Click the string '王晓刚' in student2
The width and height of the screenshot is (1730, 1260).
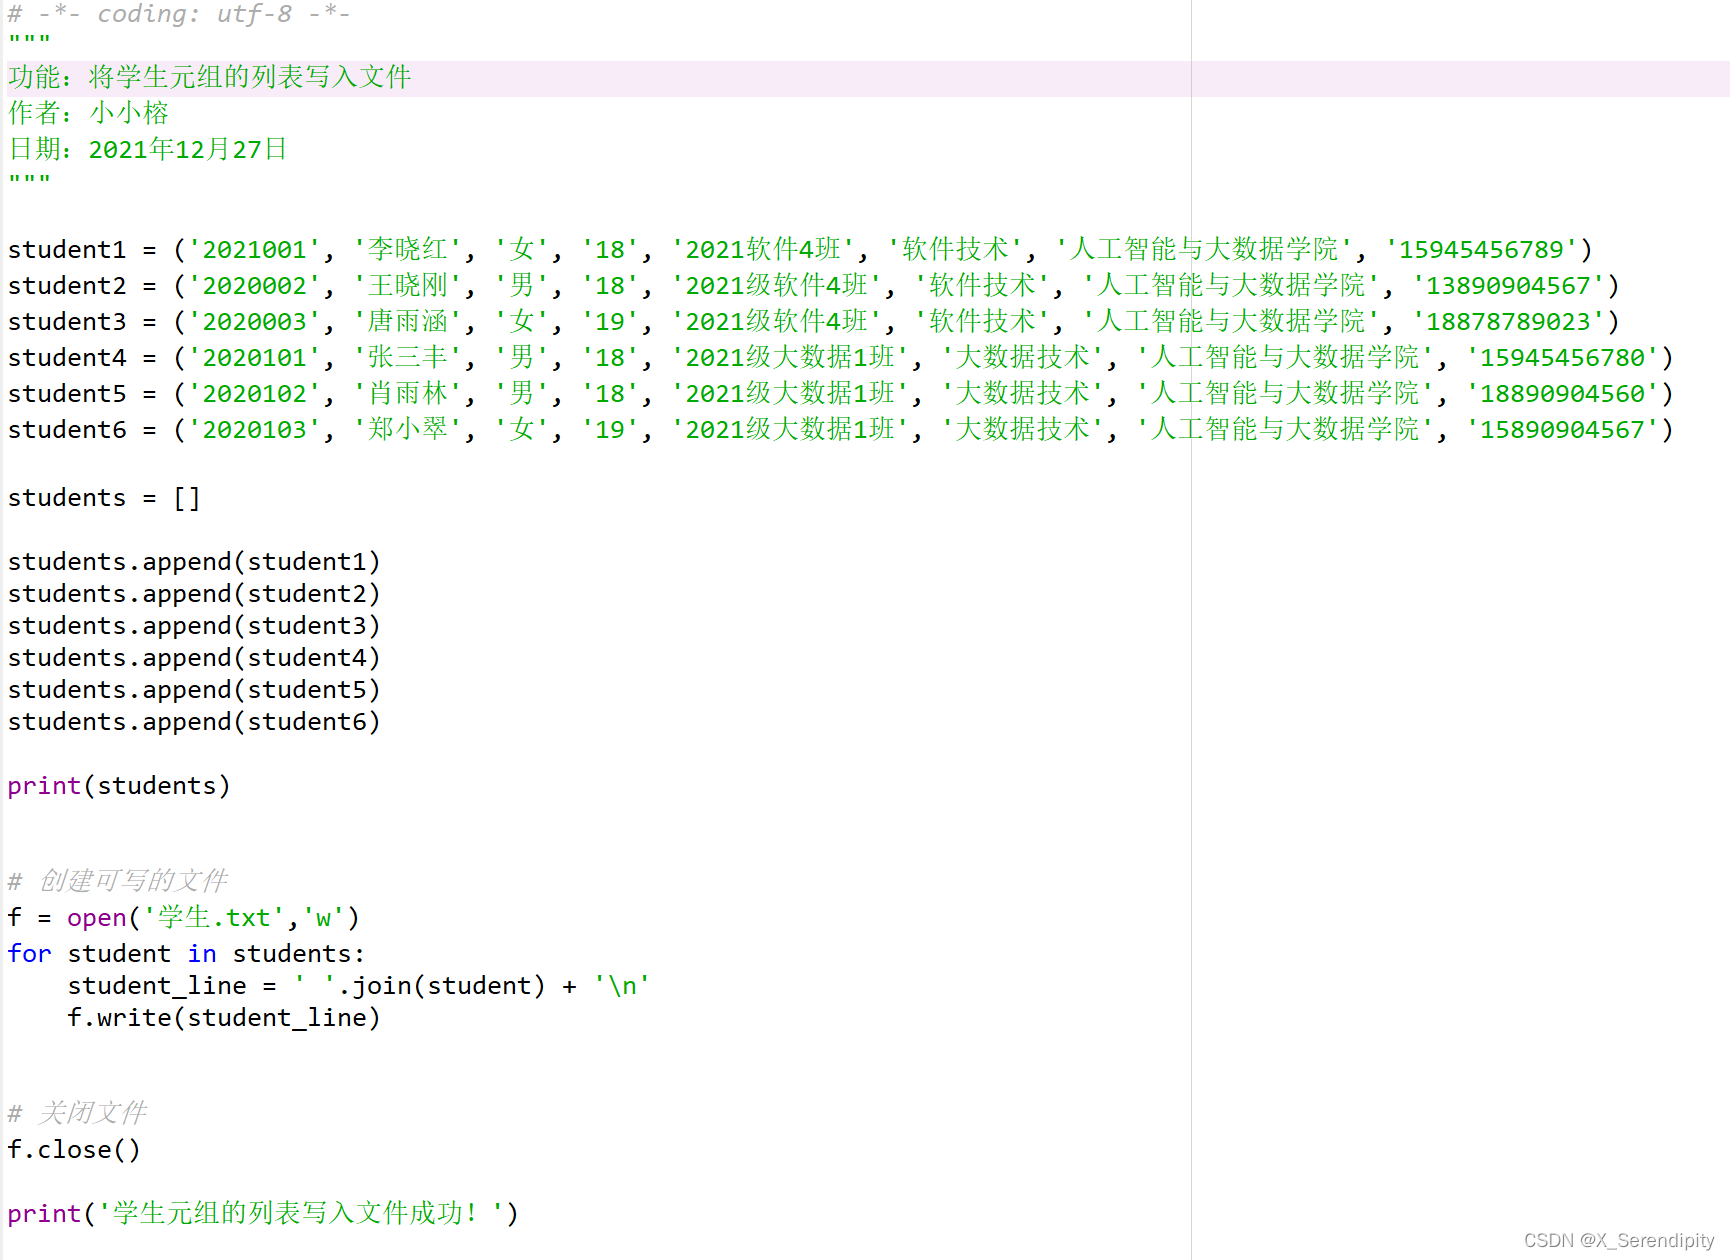tap(407, 285)
